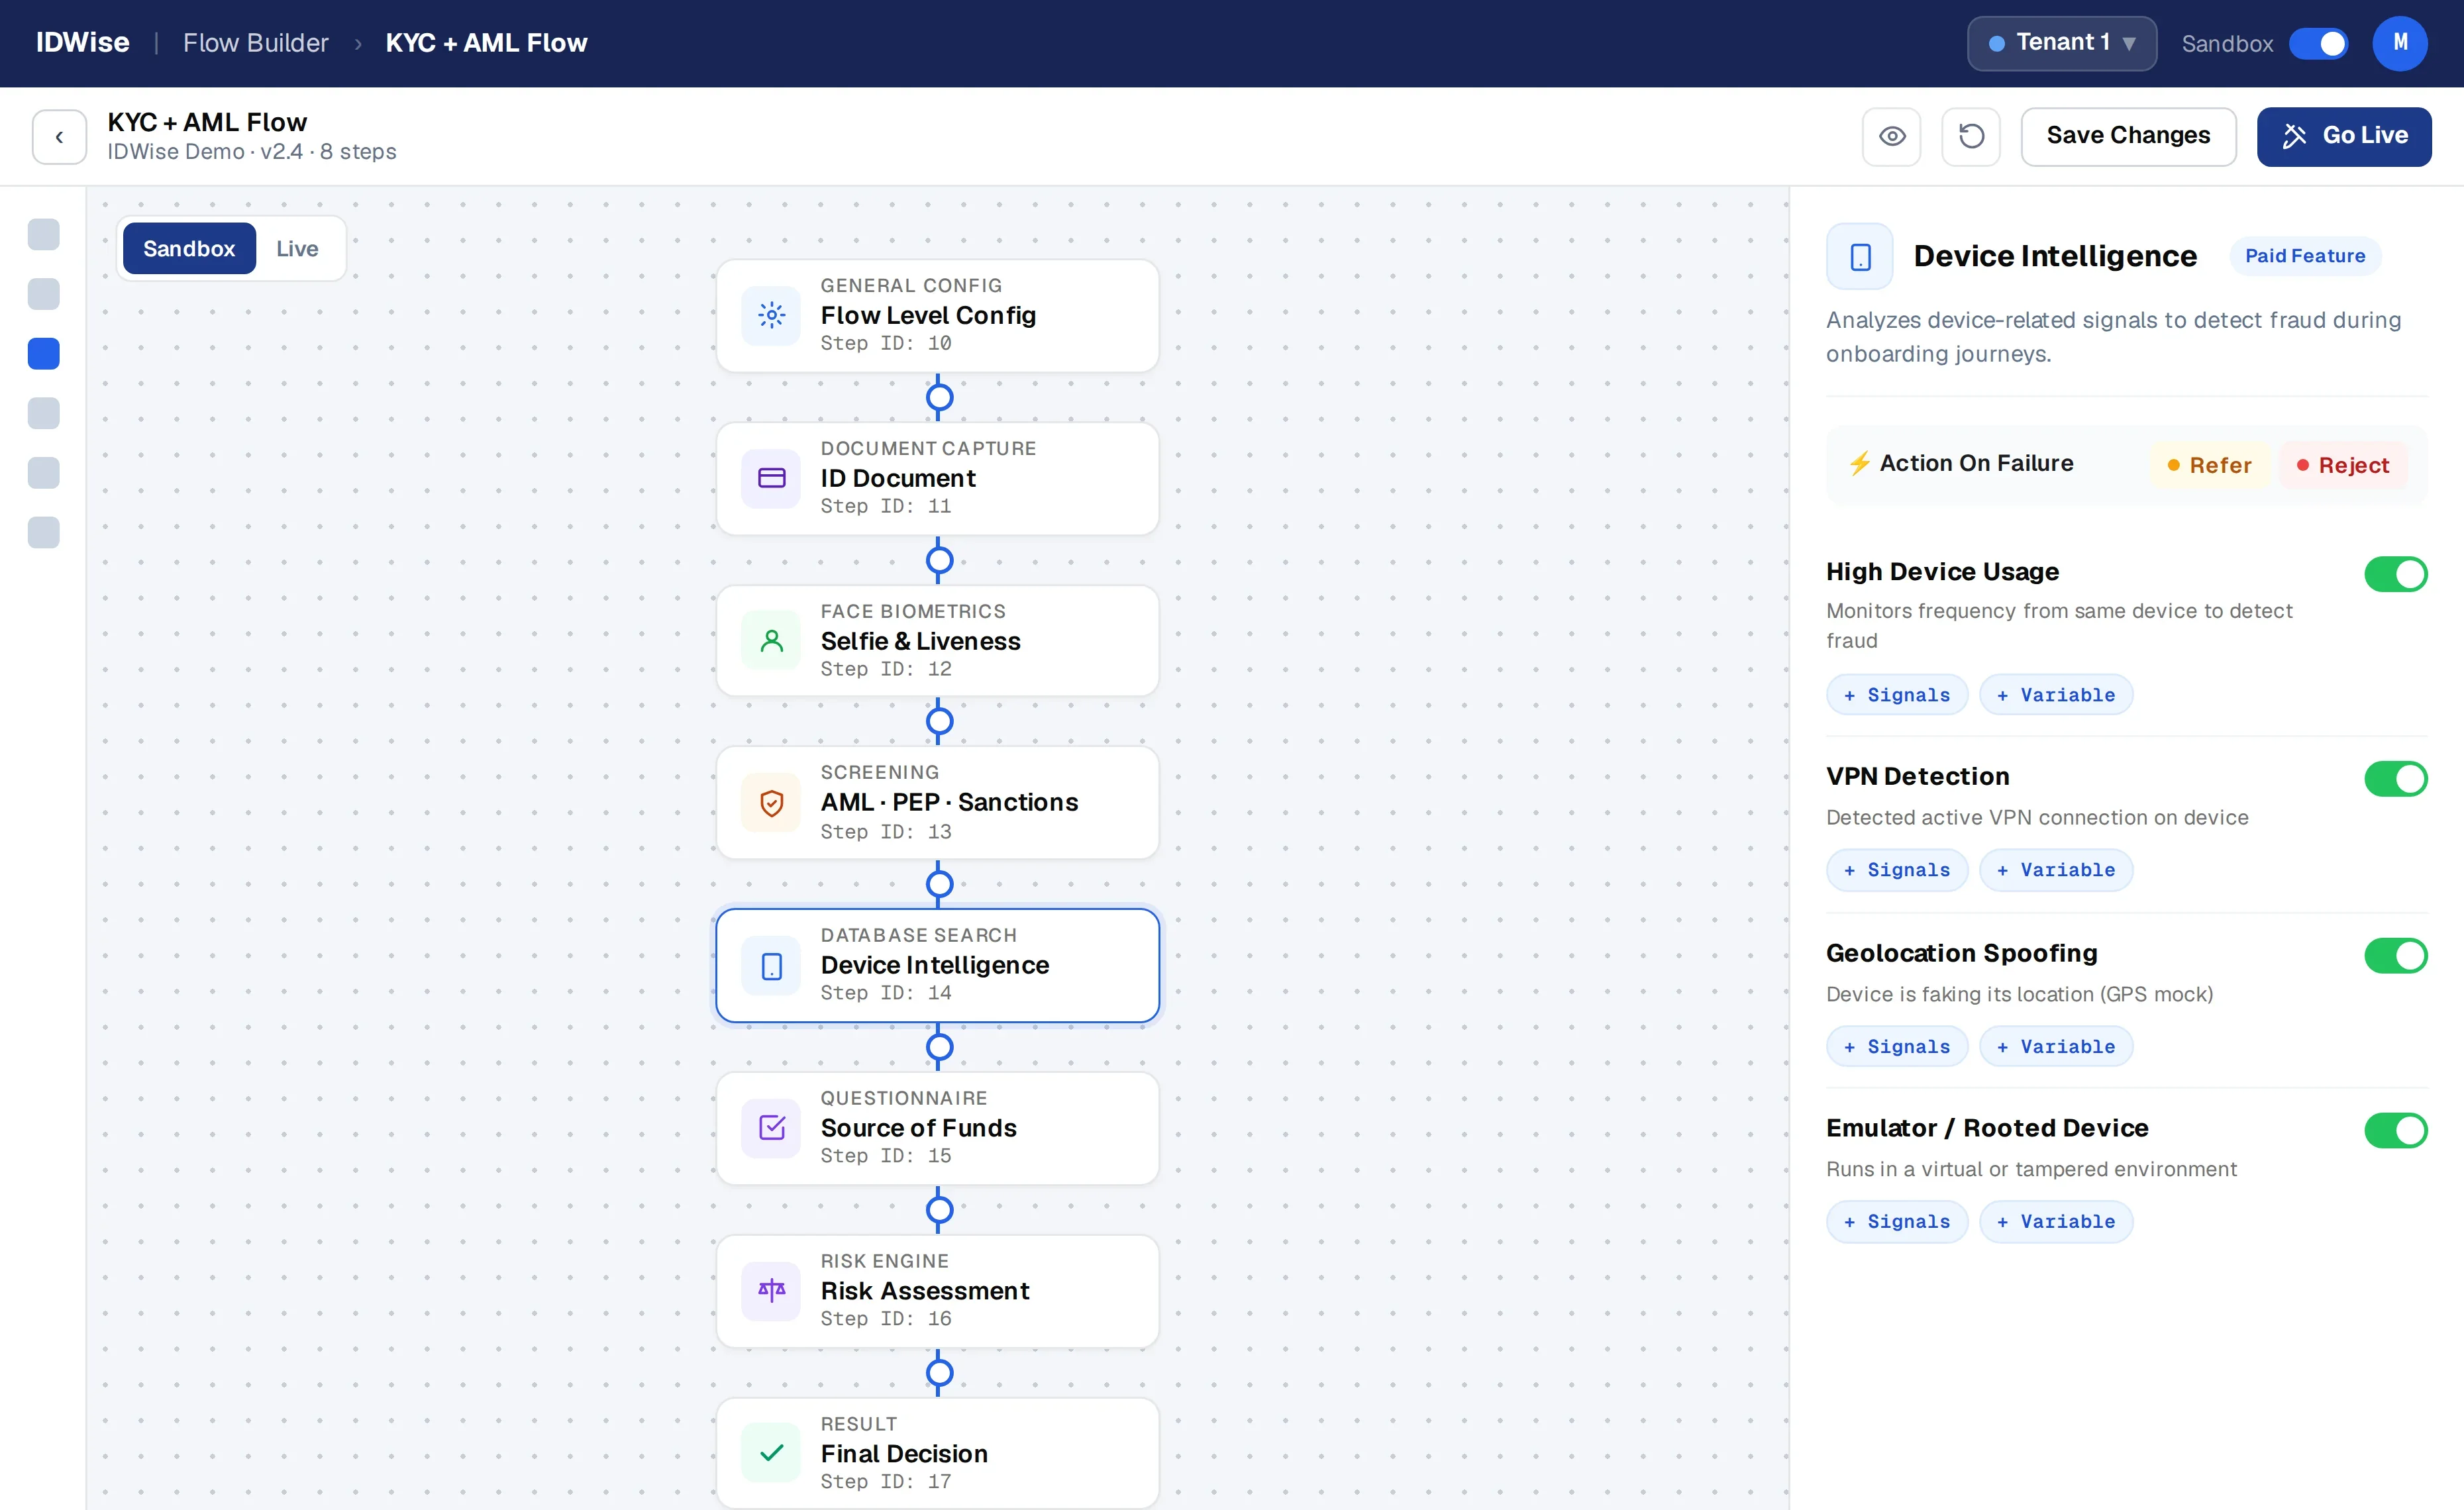Click the last sidebar icon

point(44,532)
